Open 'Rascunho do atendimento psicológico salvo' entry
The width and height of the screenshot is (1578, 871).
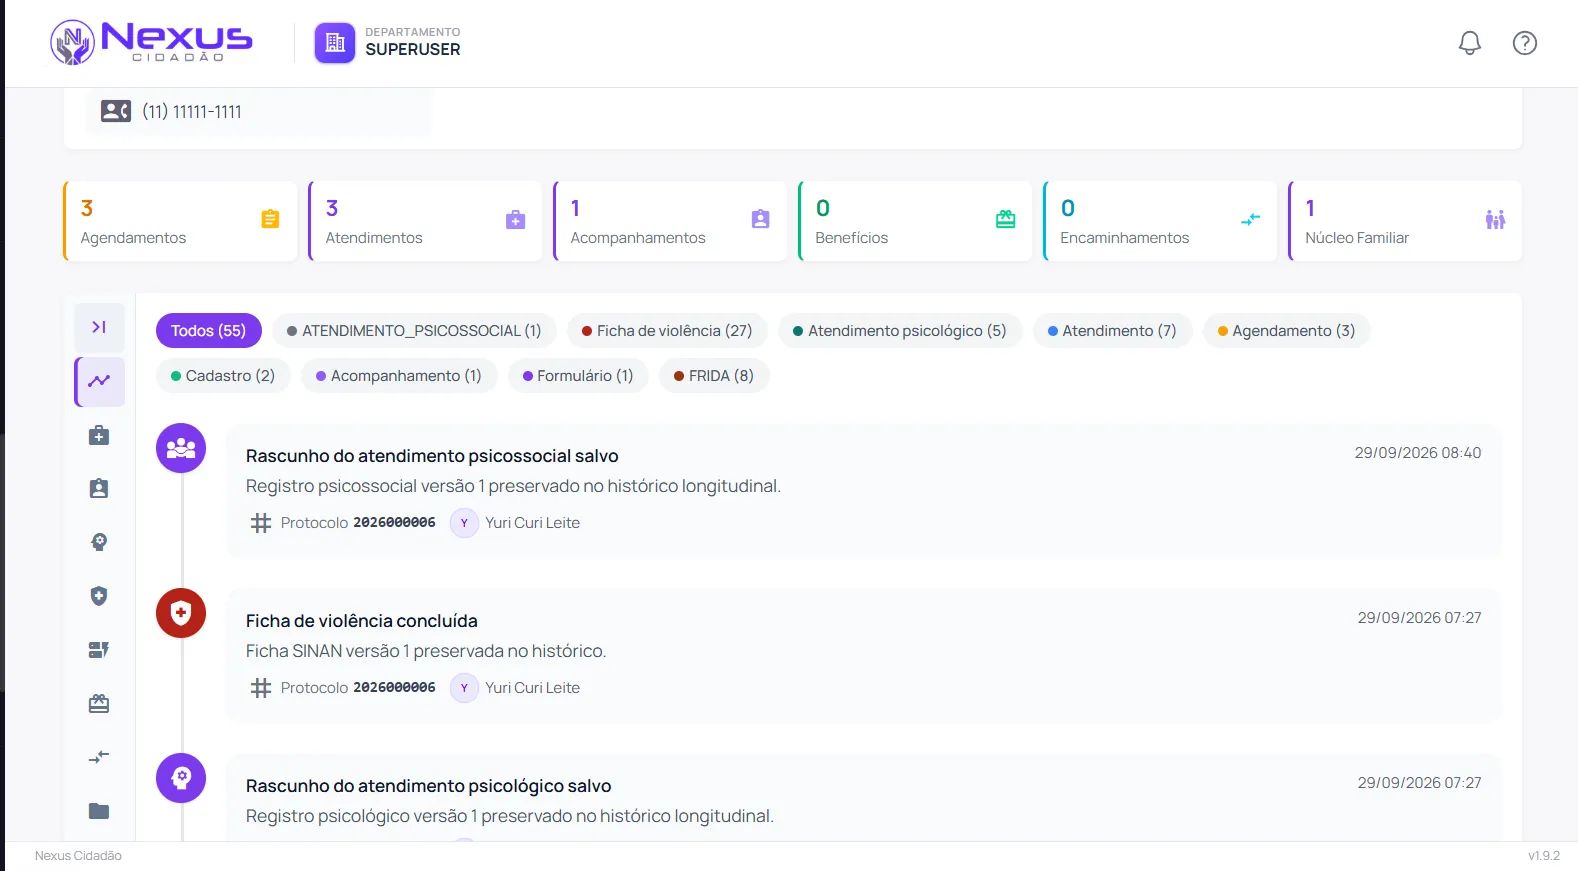(x=864, y=798)
